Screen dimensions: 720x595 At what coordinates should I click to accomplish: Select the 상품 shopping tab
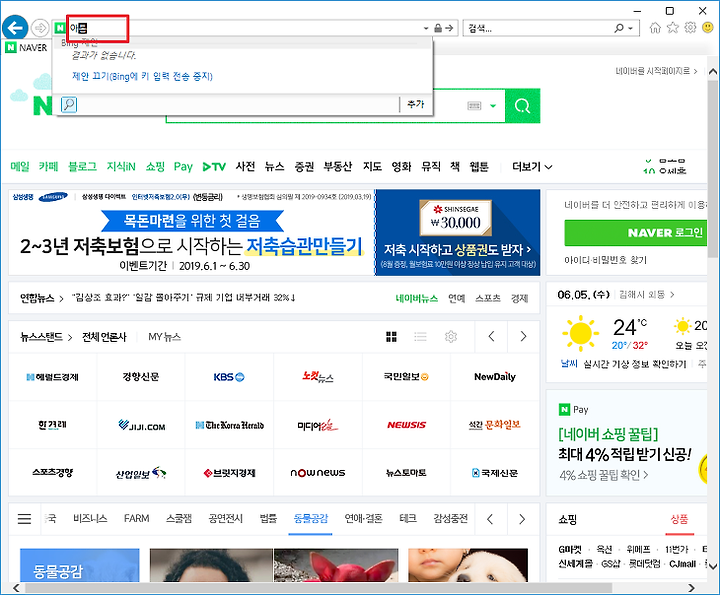(679, 519)
